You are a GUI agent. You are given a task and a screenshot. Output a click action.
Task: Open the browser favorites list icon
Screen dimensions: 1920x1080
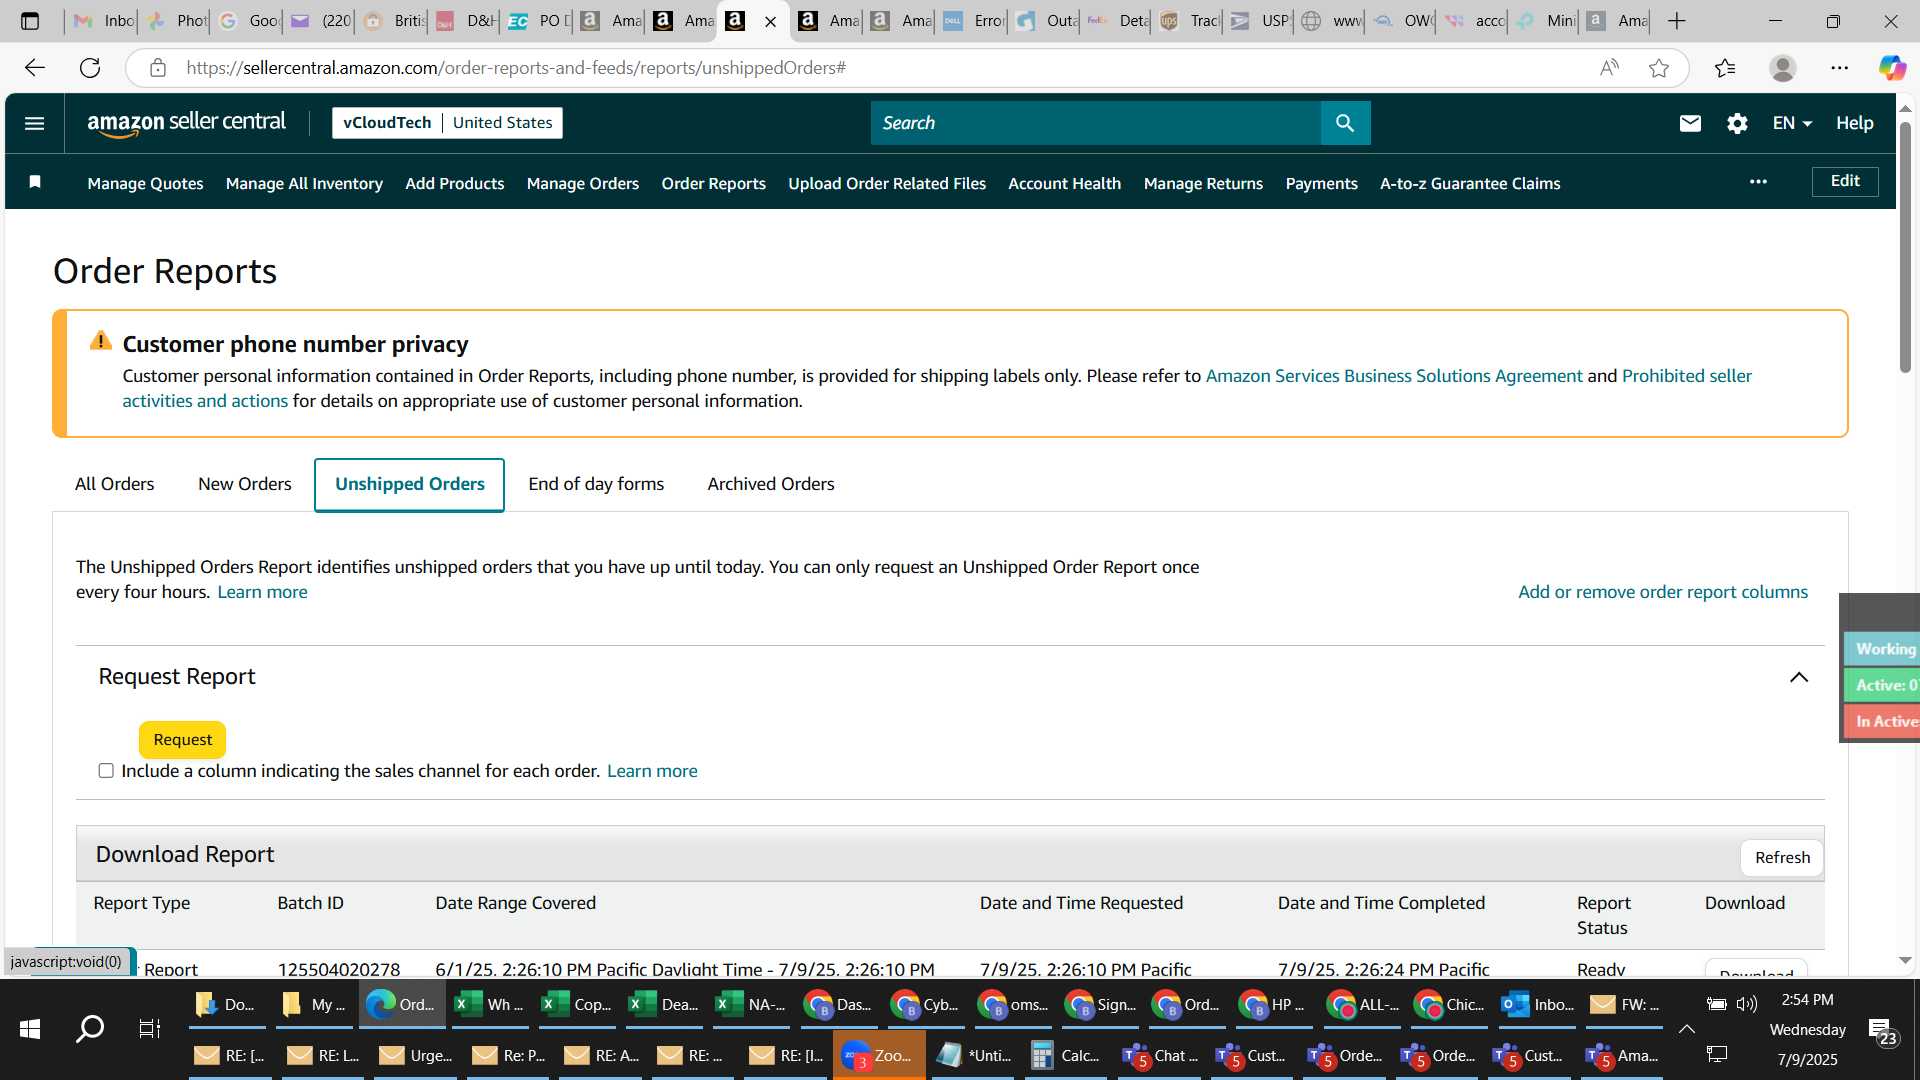click(1725, 68)
